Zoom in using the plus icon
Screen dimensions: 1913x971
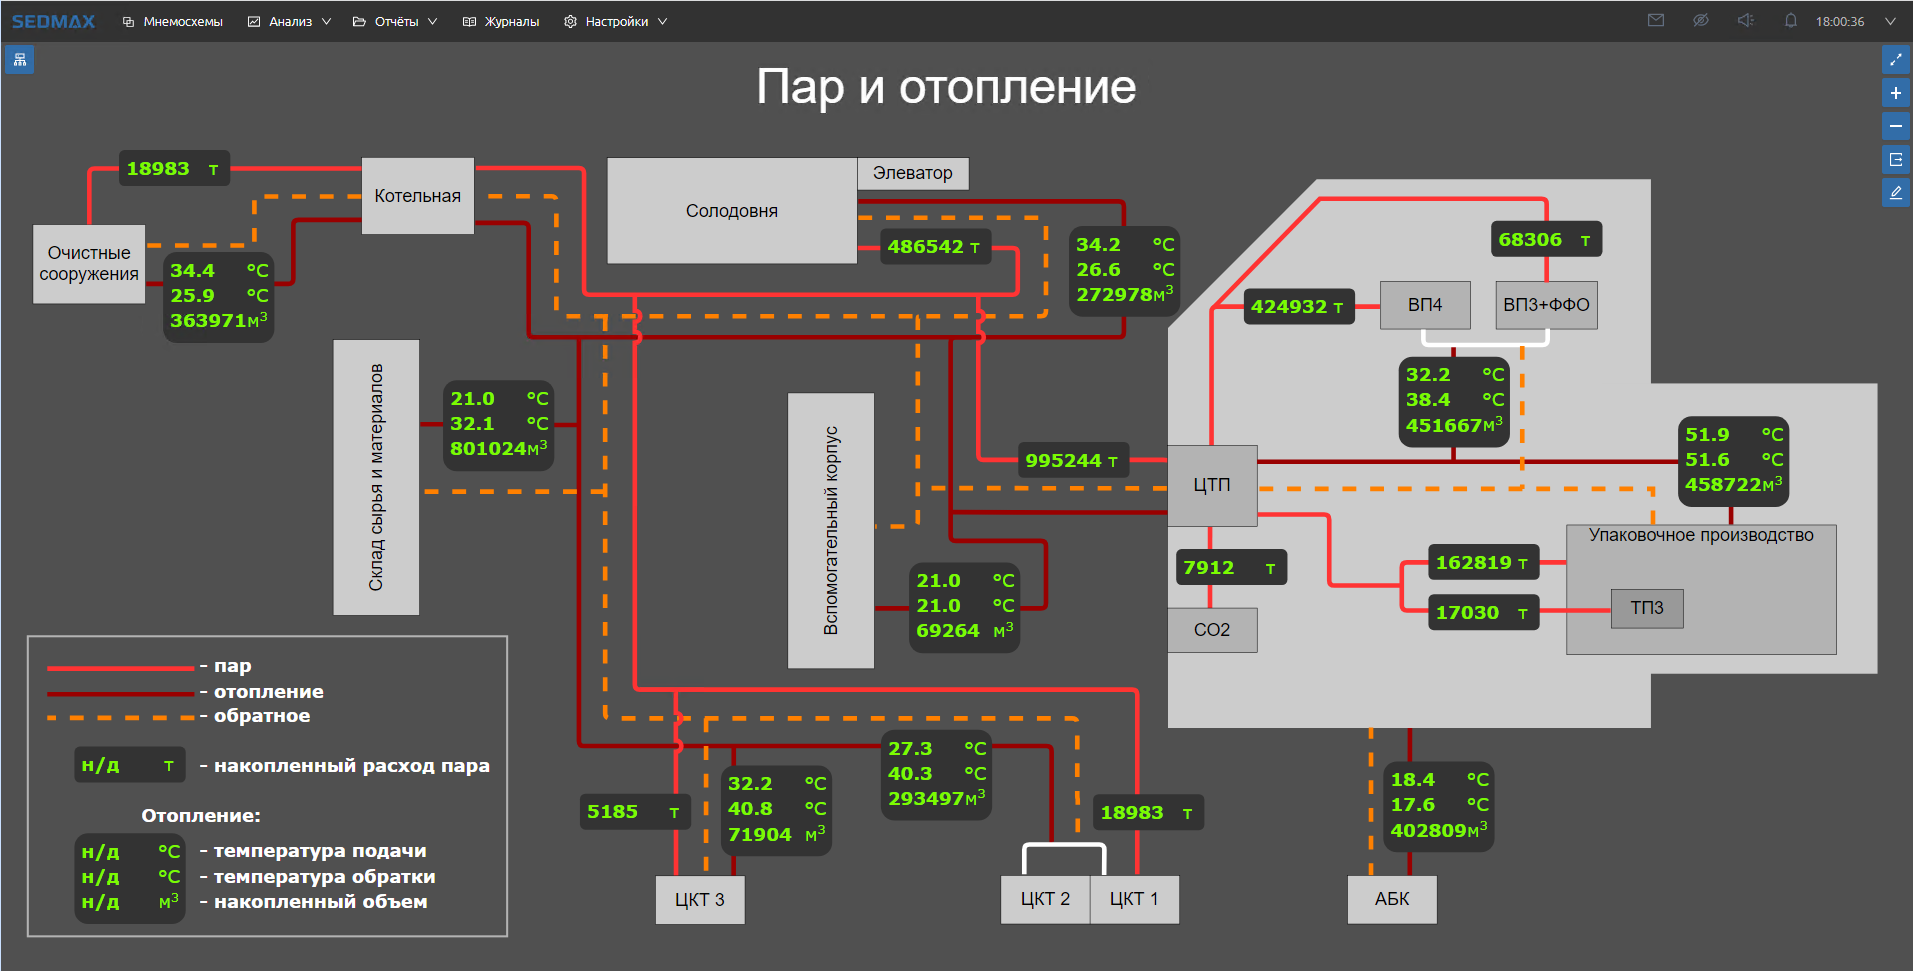point(1895,92)
